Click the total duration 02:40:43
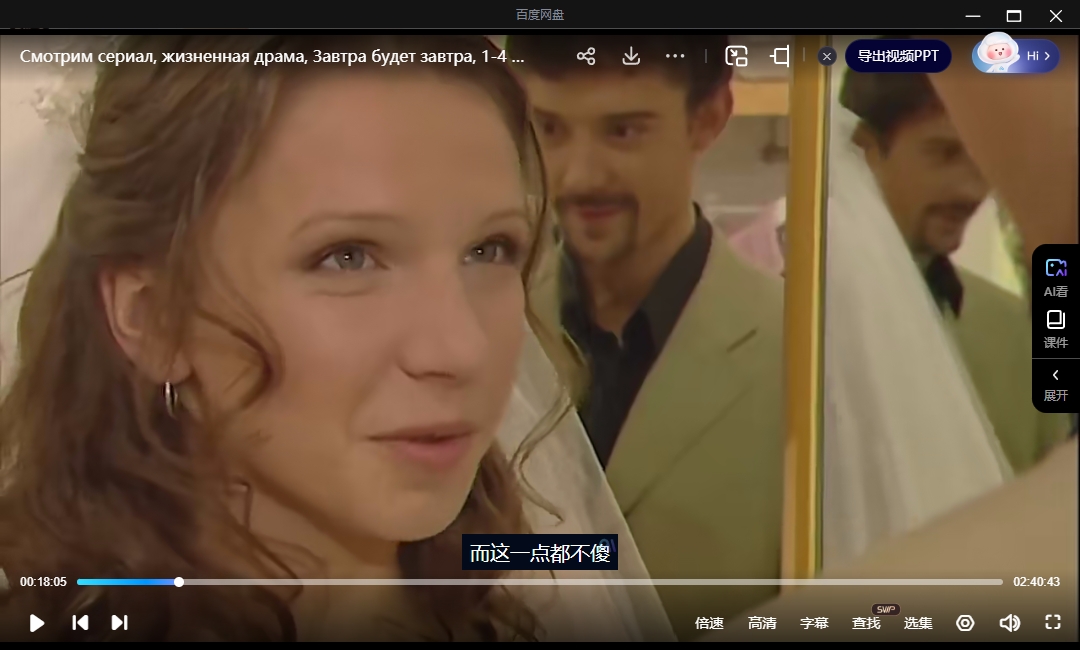The image size is (1080, 650). 1037,582
